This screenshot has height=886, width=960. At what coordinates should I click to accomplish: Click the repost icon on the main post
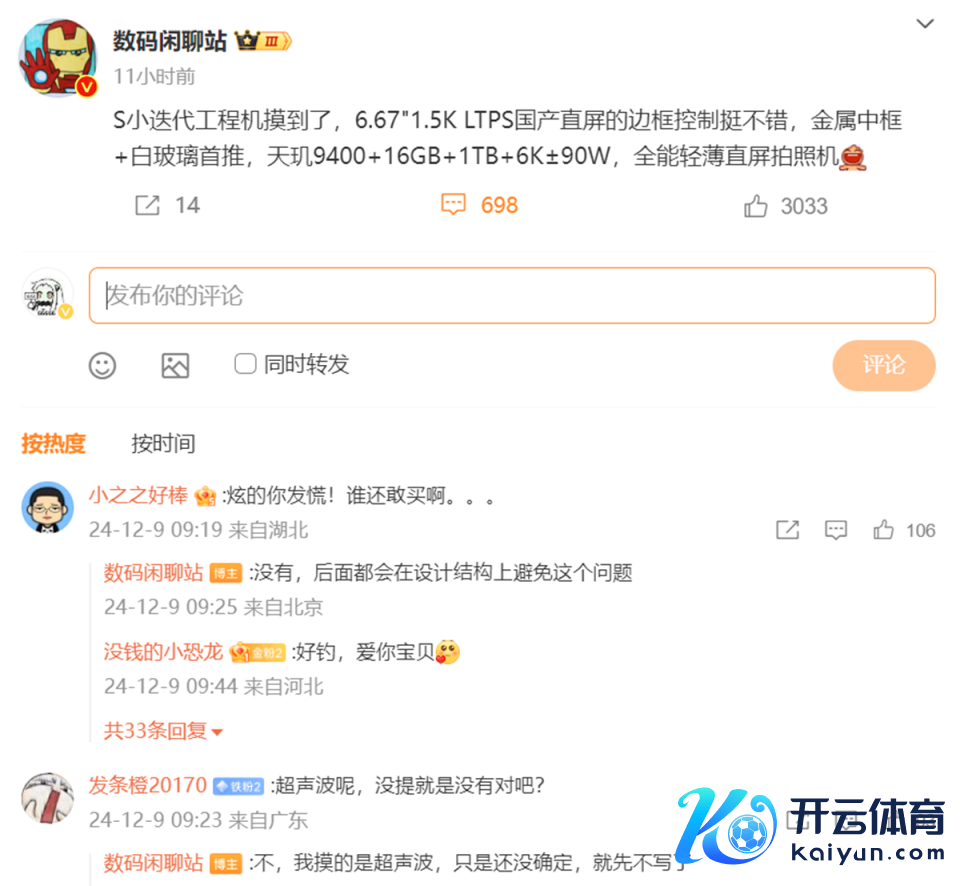(147, 205)
